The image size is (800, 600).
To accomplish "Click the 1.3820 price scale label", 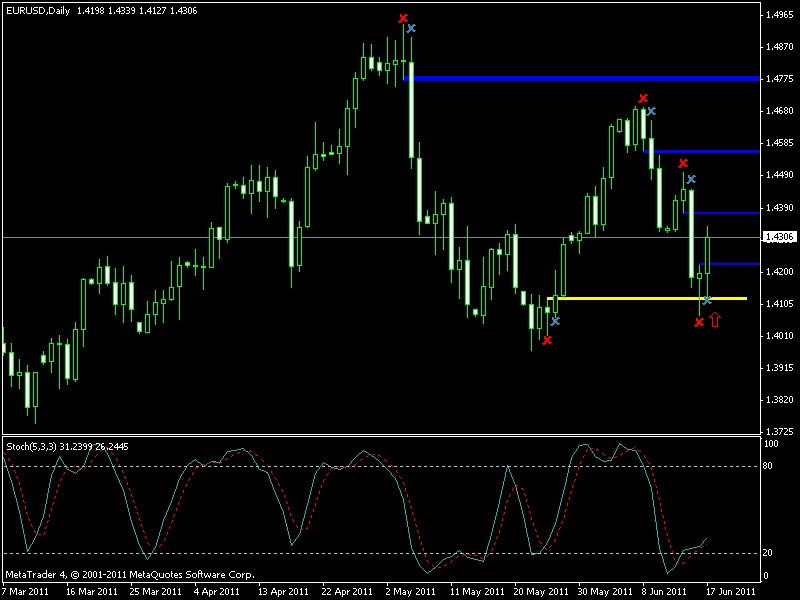I will pos(780,400).
